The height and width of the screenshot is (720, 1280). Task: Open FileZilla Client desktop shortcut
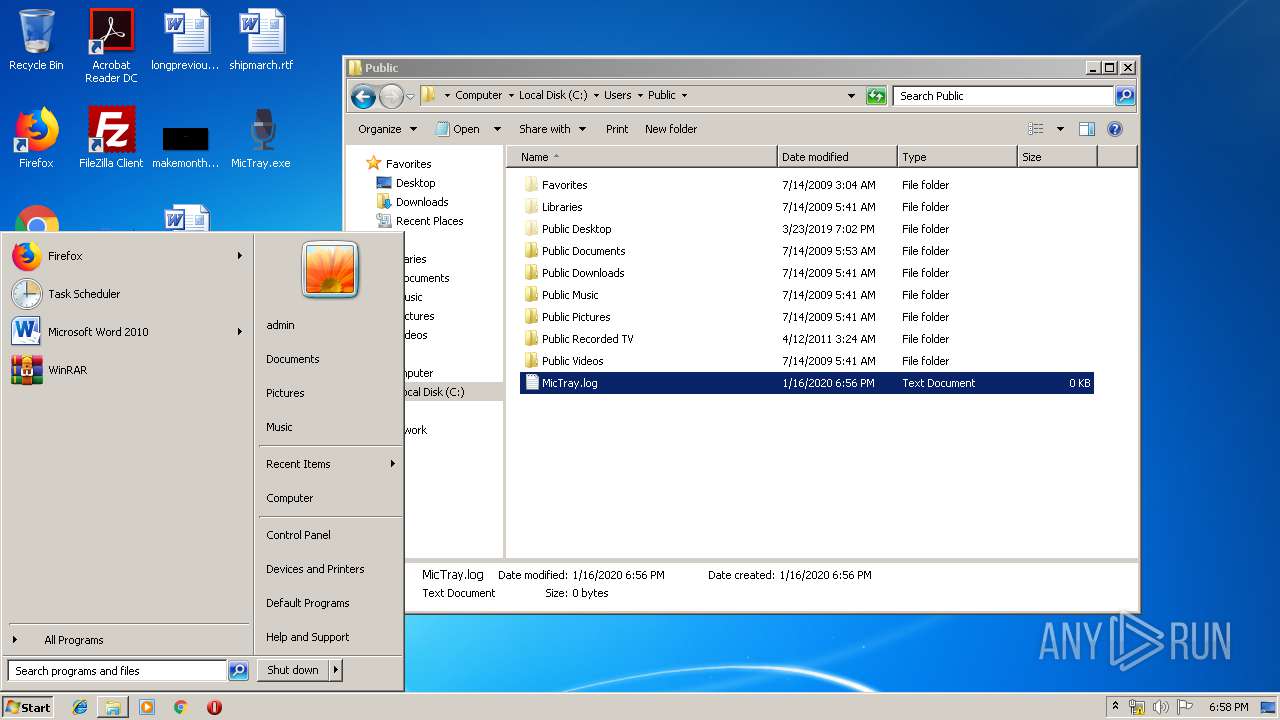(111, 138)
